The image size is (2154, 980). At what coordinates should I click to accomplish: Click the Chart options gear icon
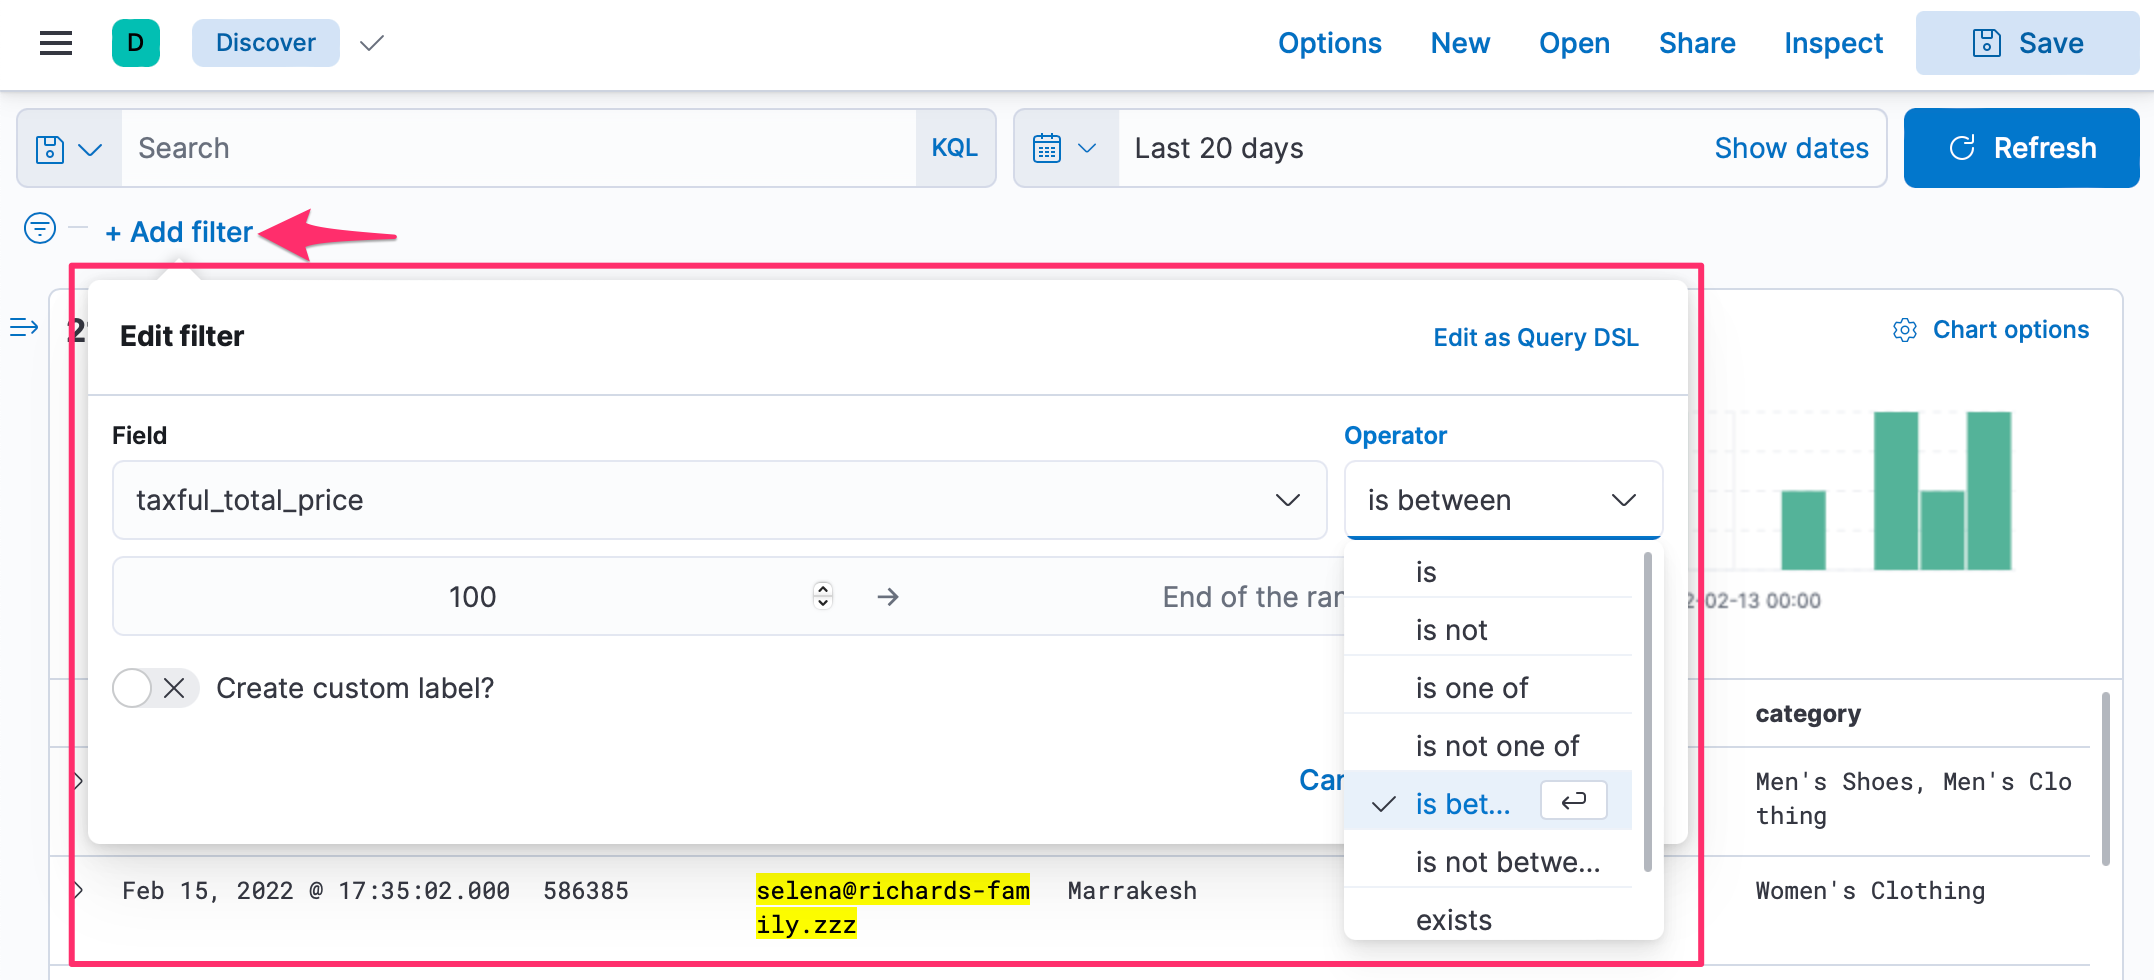click(1904, 330)
